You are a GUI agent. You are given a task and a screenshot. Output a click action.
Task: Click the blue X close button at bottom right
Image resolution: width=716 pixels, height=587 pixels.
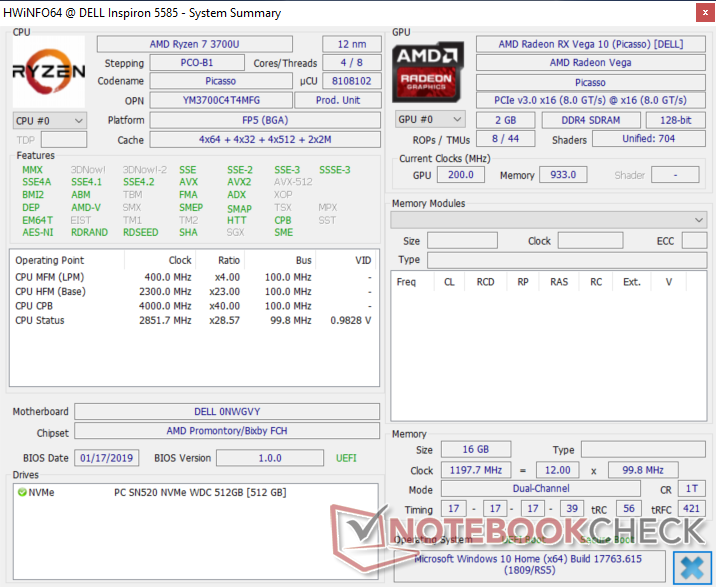point(692,567)
